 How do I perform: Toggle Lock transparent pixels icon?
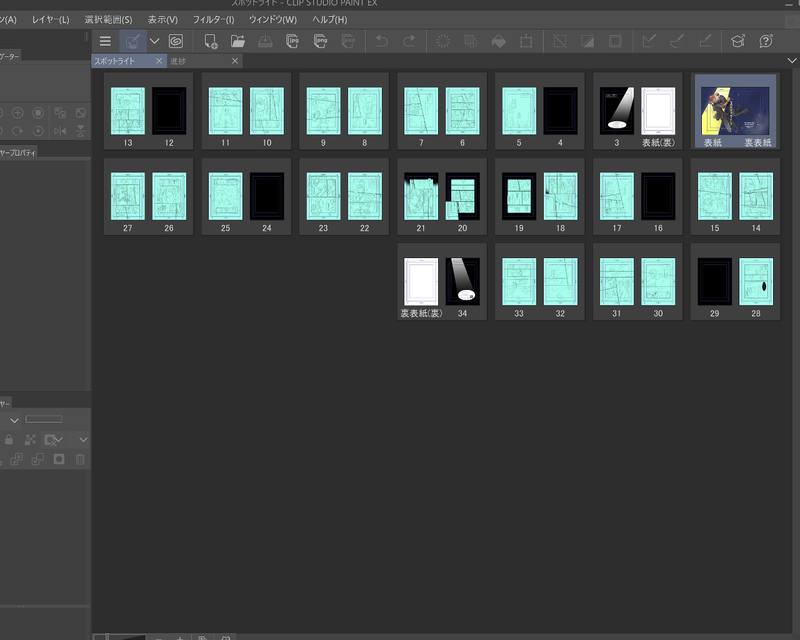[31, 439]
